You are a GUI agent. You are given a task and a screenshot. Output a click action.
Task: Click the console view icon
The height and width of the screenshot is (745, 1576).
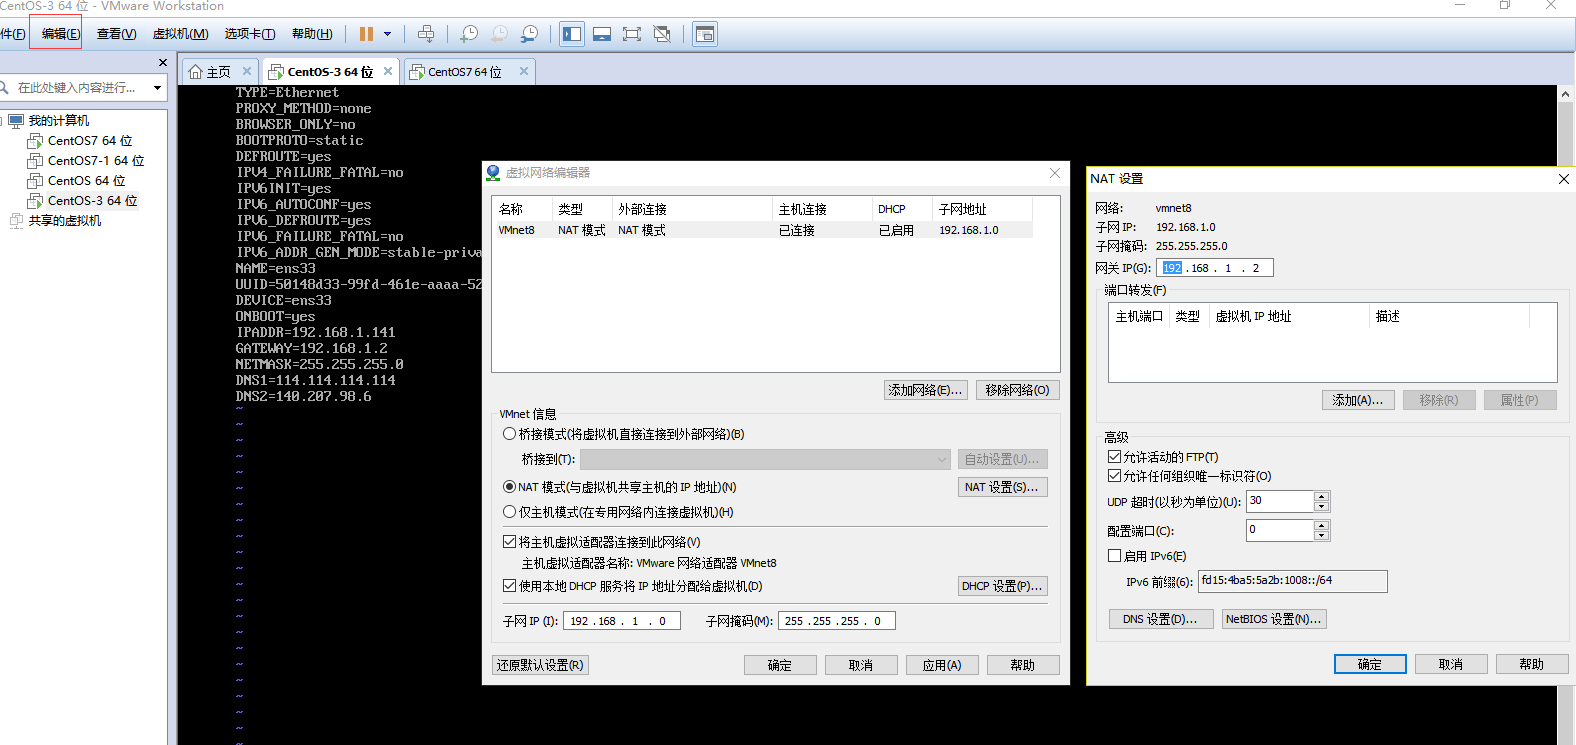click(705, 34)
